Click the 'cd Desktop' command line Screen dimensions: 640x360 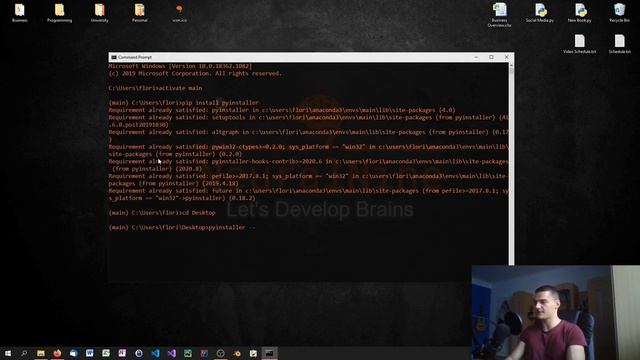pos(162,213)
